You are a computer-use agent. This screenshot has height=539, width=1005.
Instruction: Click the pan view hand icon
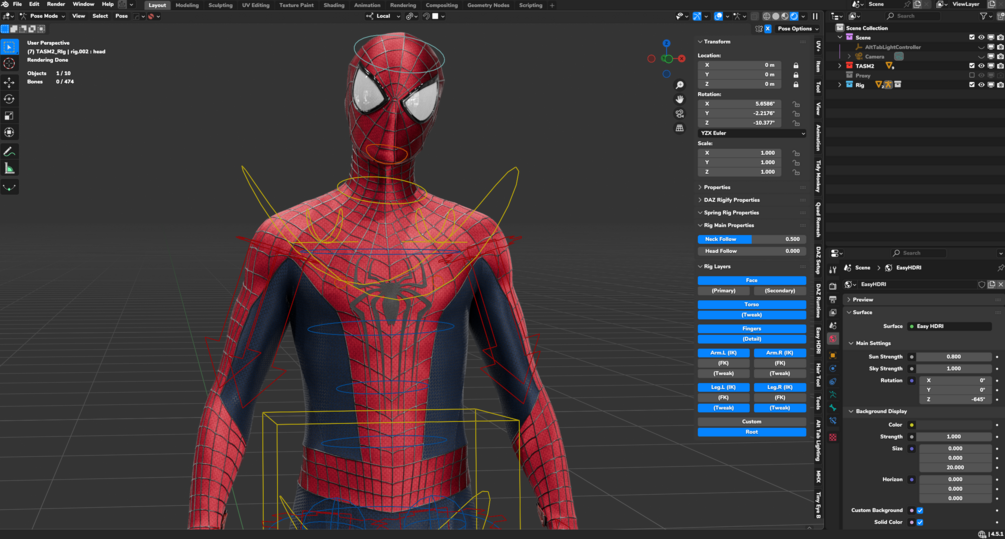coord(680,99)
